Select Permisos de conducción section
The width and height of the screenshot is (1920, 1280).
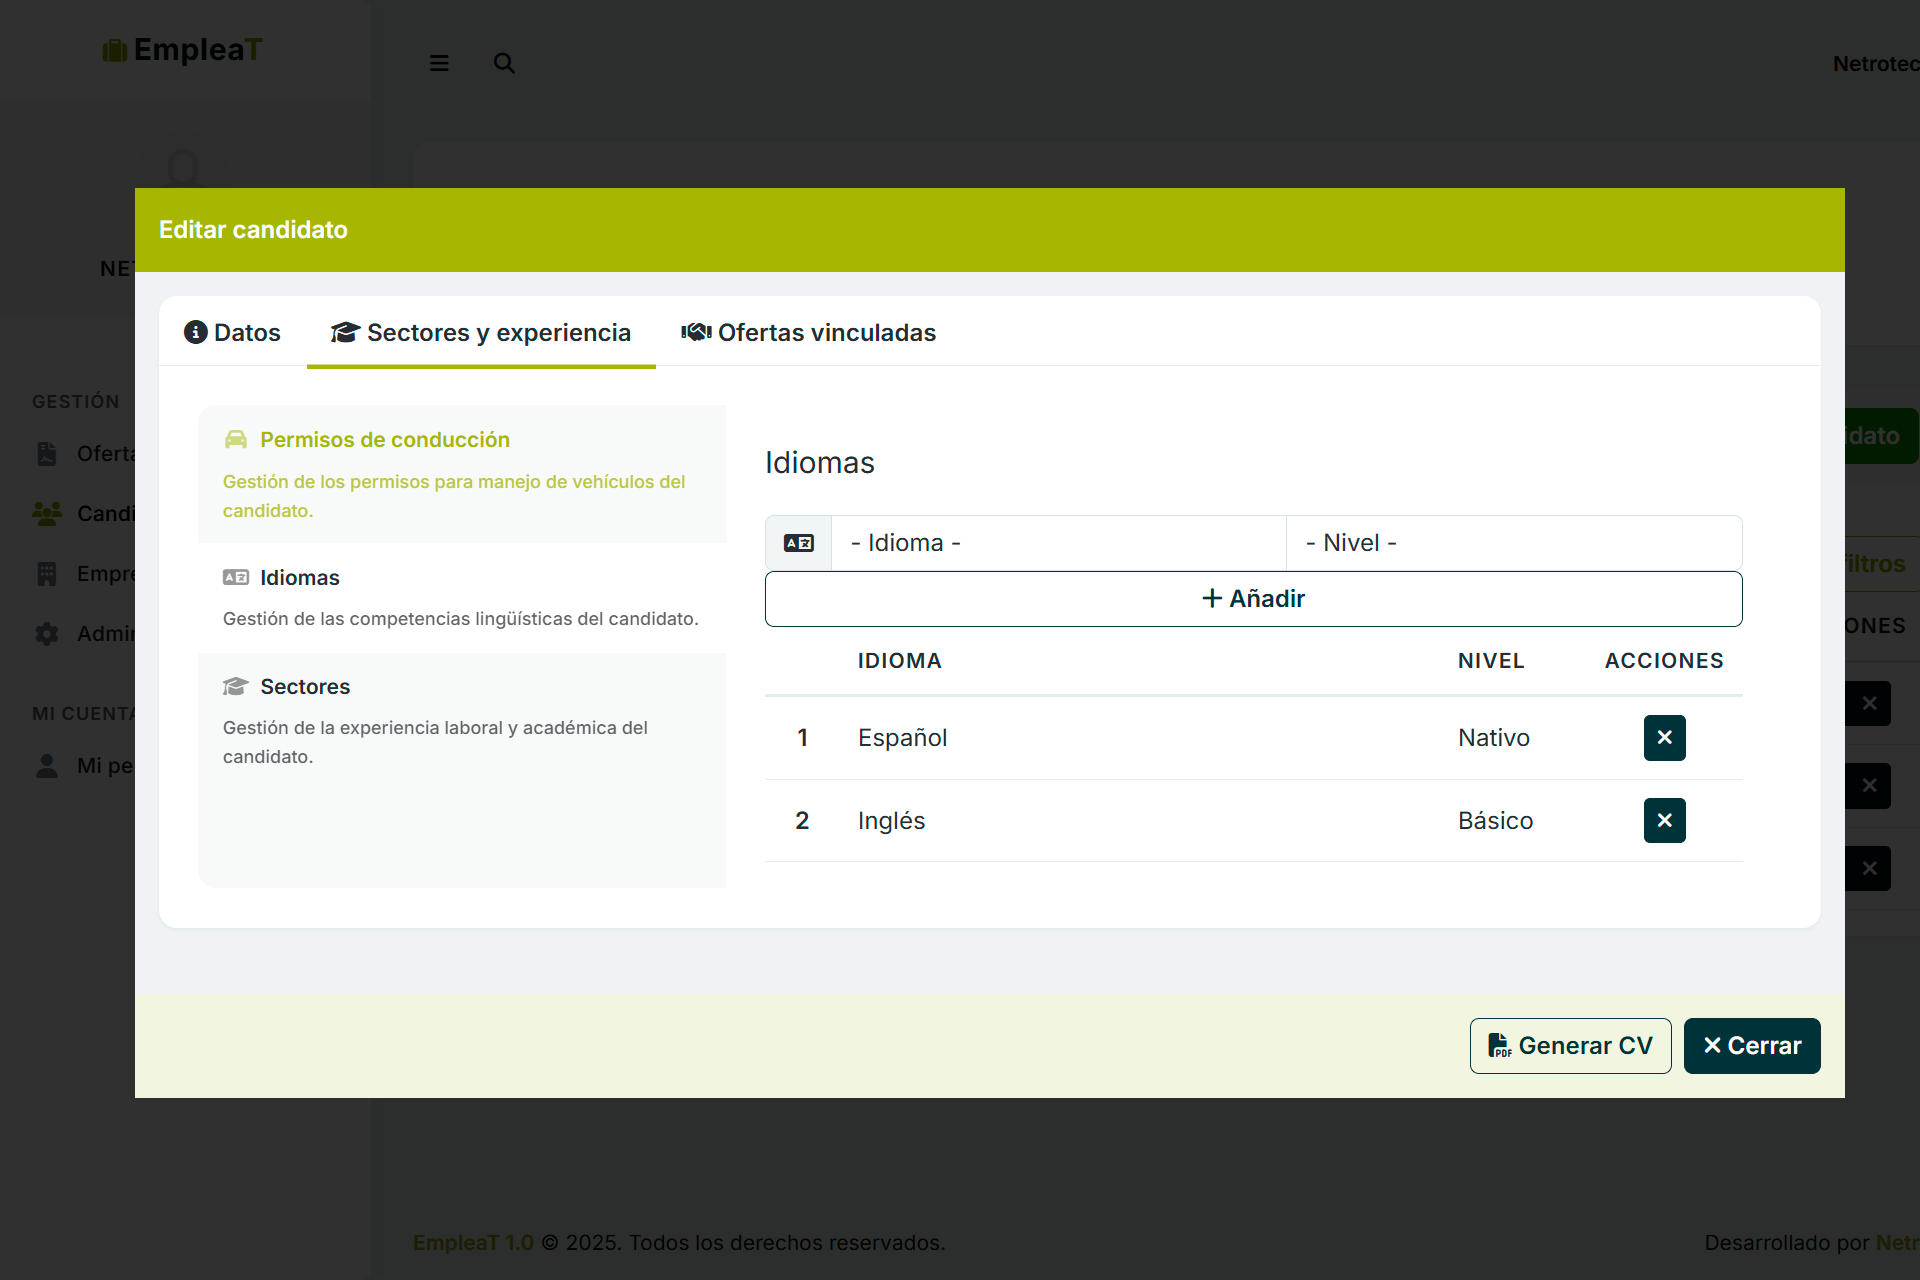[x=462, y=474]
